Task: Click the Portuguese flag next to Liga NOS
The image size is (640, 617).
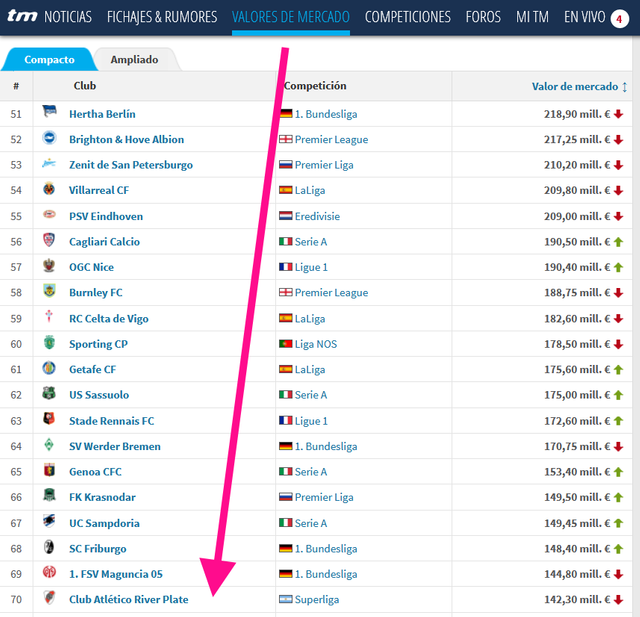Action: 286,344
